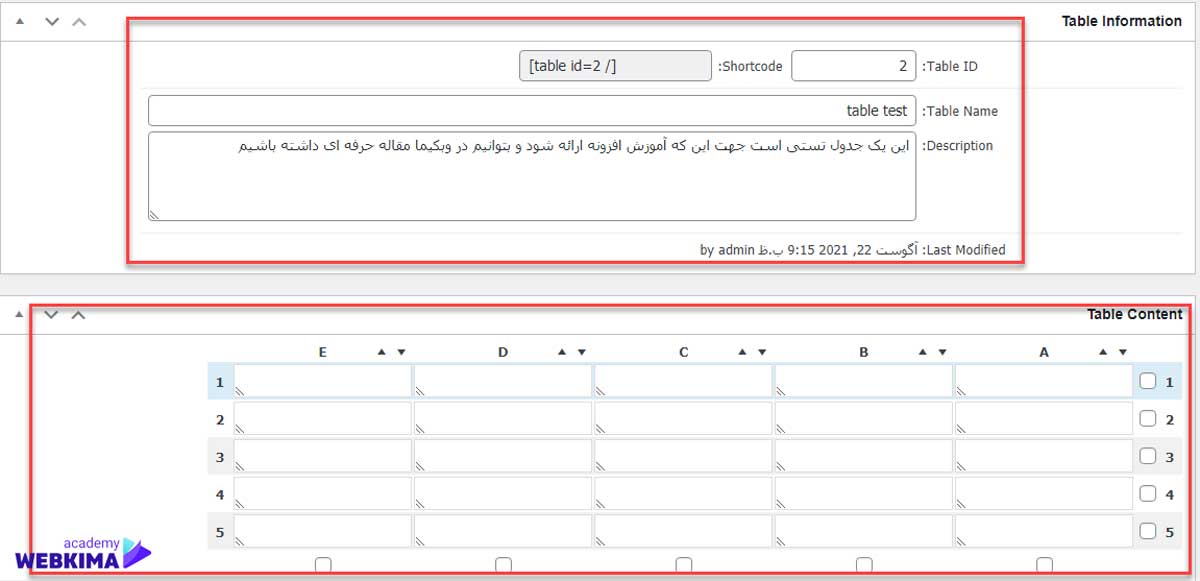Sort column A descending with down arrow
The image size is (1200, 581).
(x=1123, y=352)
